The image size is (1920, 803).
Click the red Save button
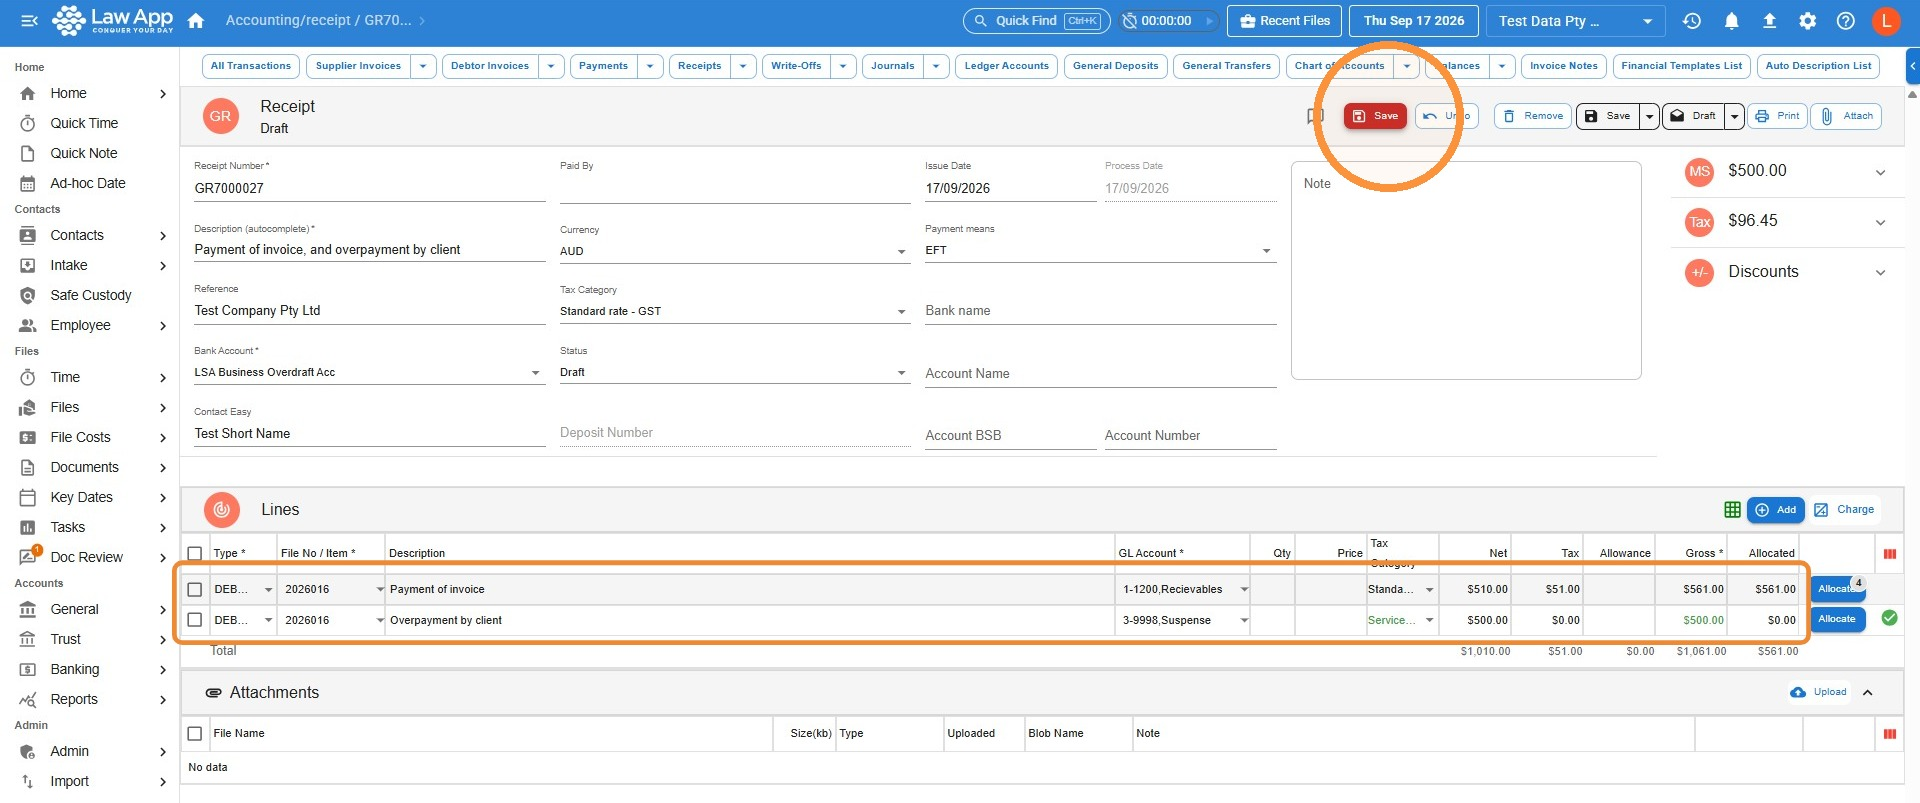1375,116
